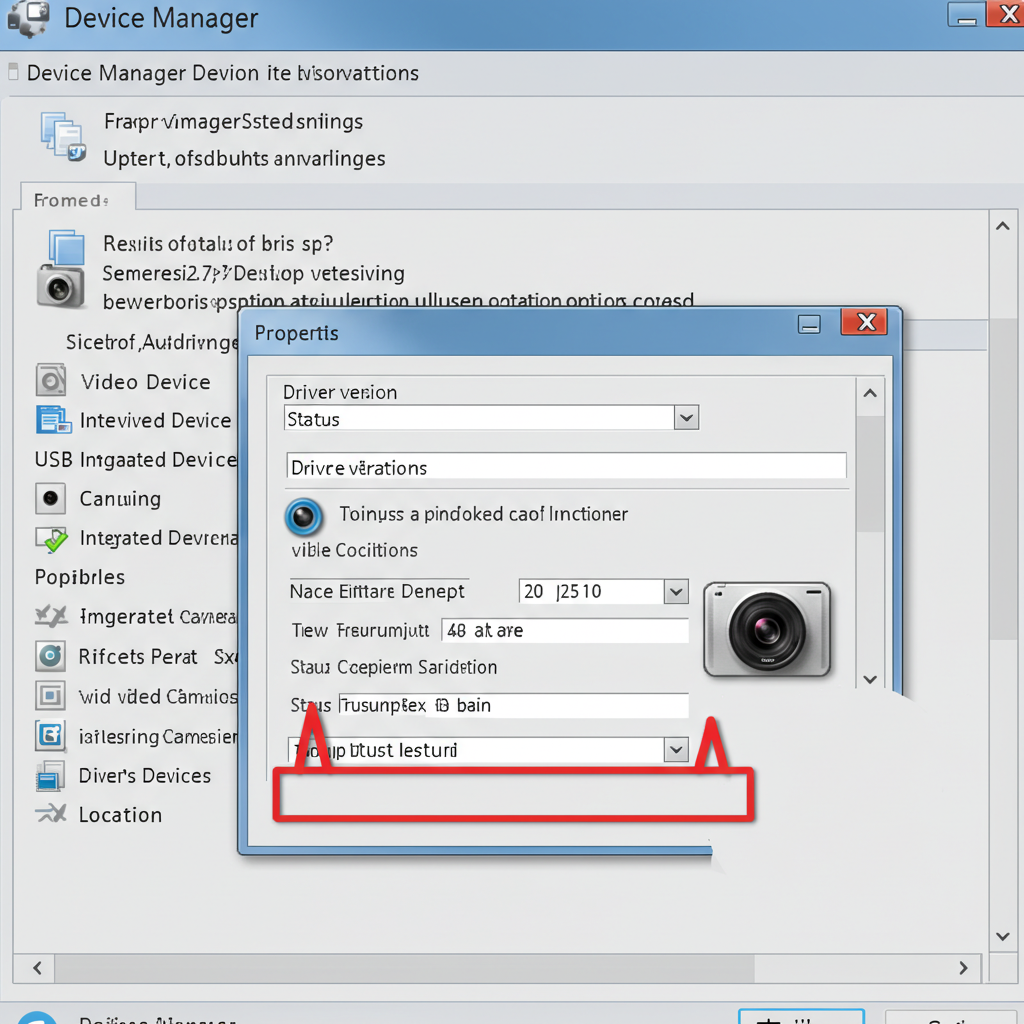Select USB Intgaated Device row
This screenshot has width=1024, height=1024.
click(x=136, y=460)
